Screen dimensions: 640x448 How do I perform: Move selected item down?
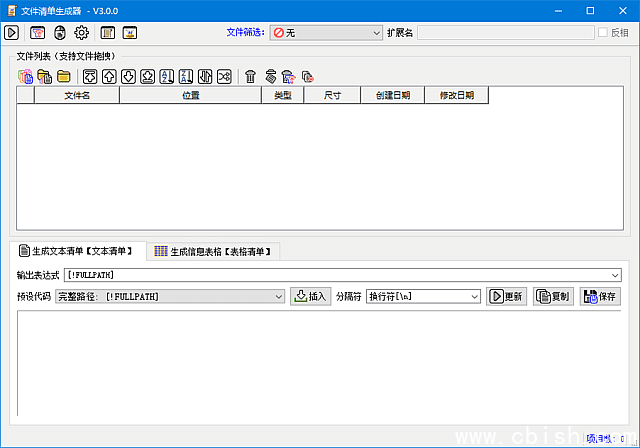point(129,76)
